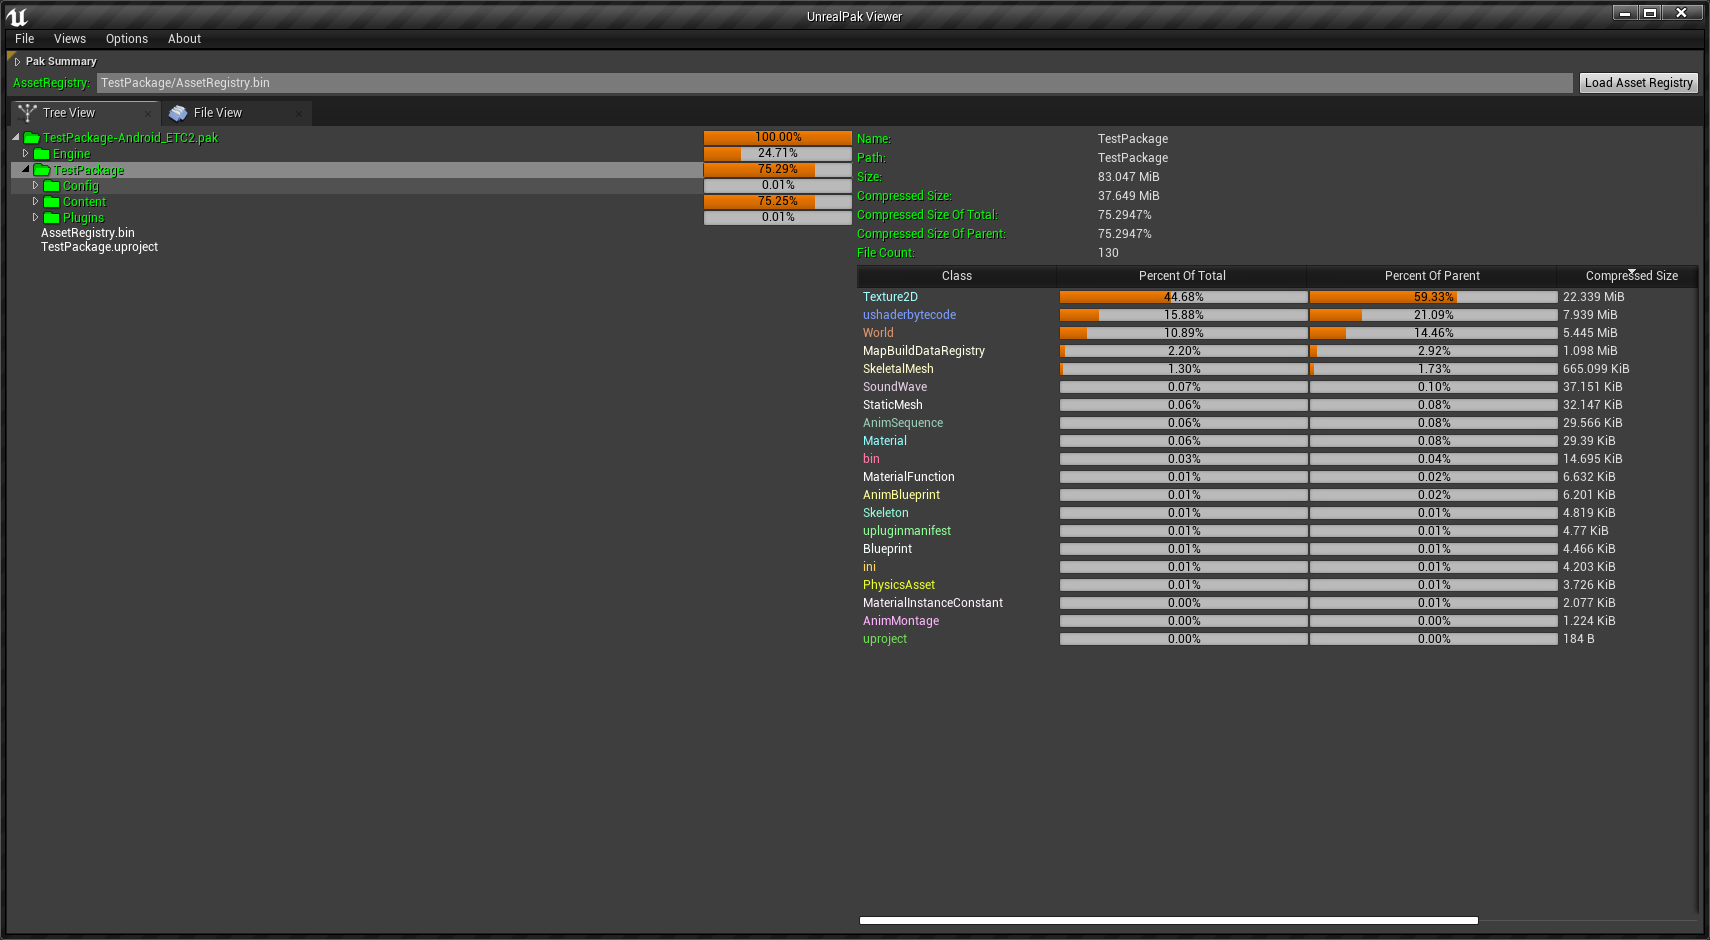Click the Content folder icon

[x=52, y=202]
